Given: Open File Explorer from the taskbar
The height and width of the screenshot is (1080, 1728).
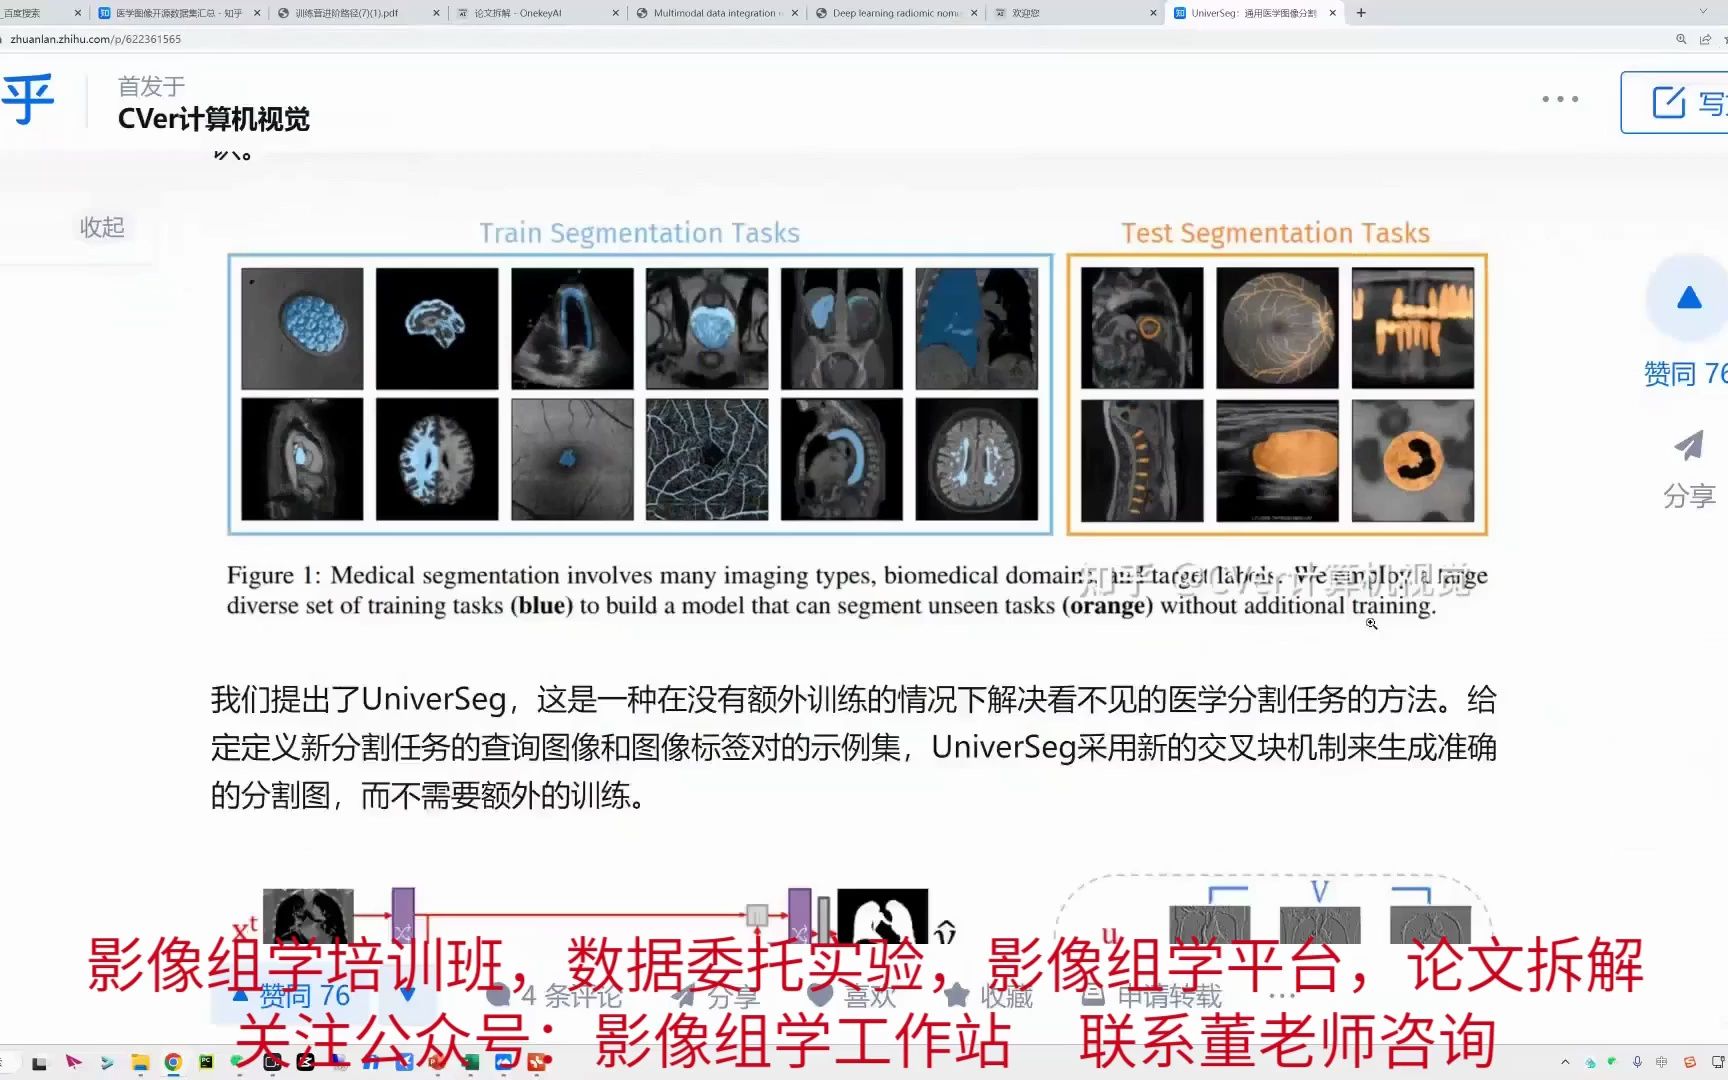Looking at the screenshot, I should (140, 1063).
